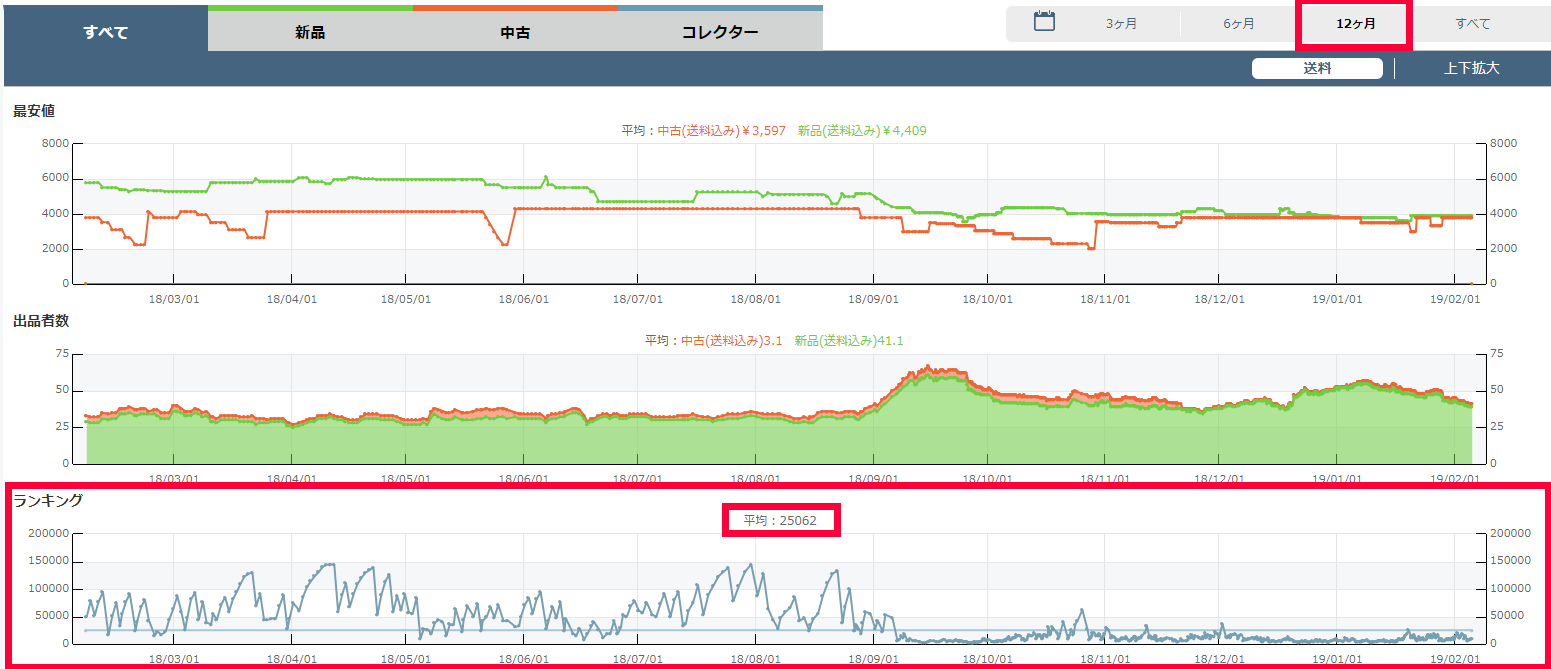Hide 新品(送料込み) 41.1 series in 出品者数 chart

tap(848, 341)
